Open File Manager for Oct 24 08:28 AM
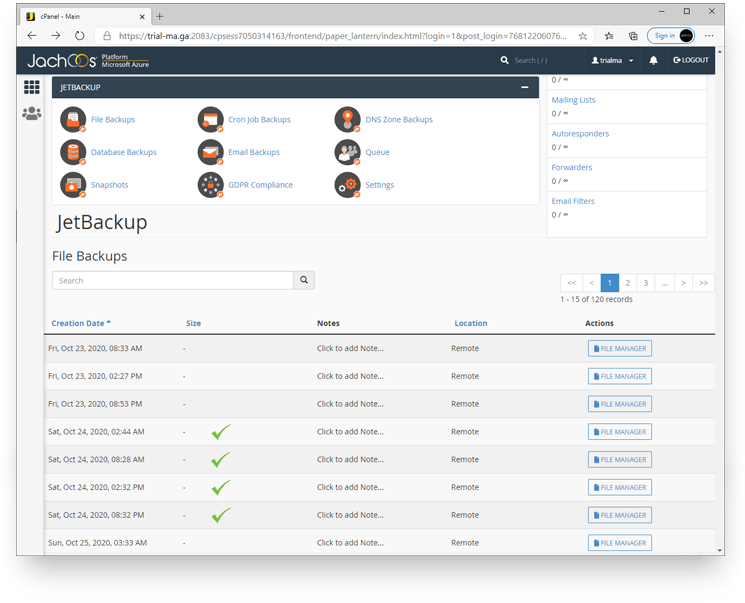Screen dimensions: 745x603 pos(620,459)
